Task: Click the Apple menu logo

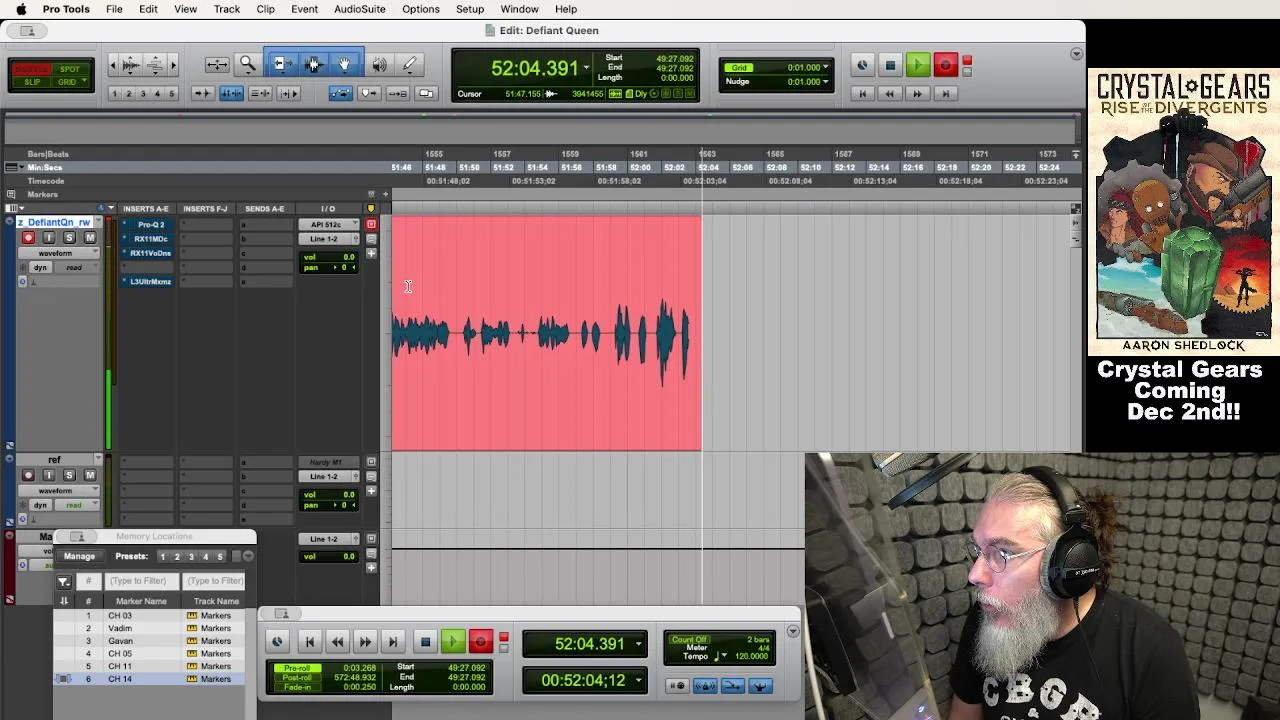Action: coord(21,9)
